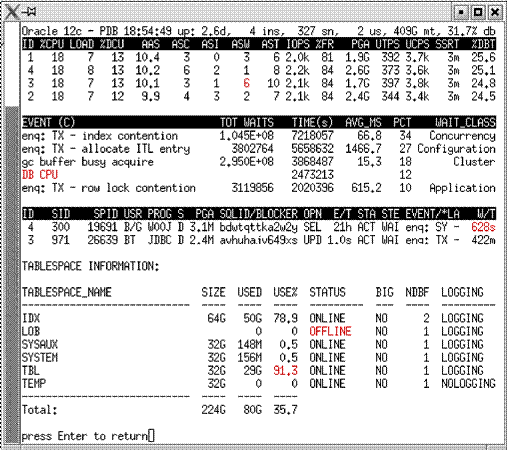Click the pin (stick window) icon
Screen dimensions: 507x450
coord(29,12)
